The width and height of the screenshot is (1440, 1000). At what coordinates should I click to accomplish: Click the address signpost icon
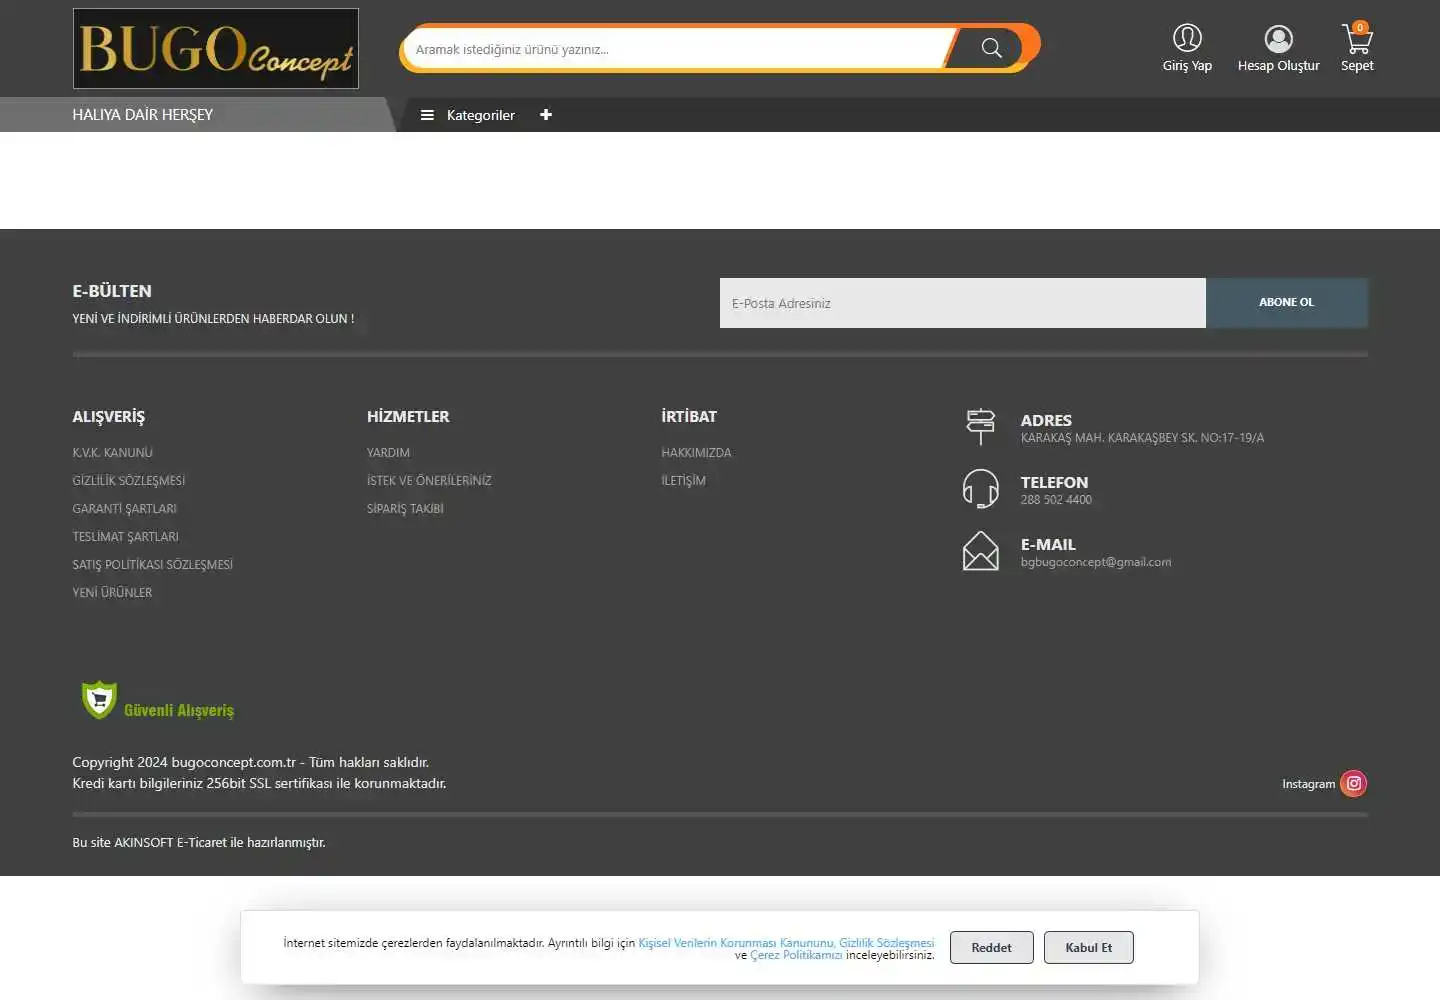click(x=981, y=427)
